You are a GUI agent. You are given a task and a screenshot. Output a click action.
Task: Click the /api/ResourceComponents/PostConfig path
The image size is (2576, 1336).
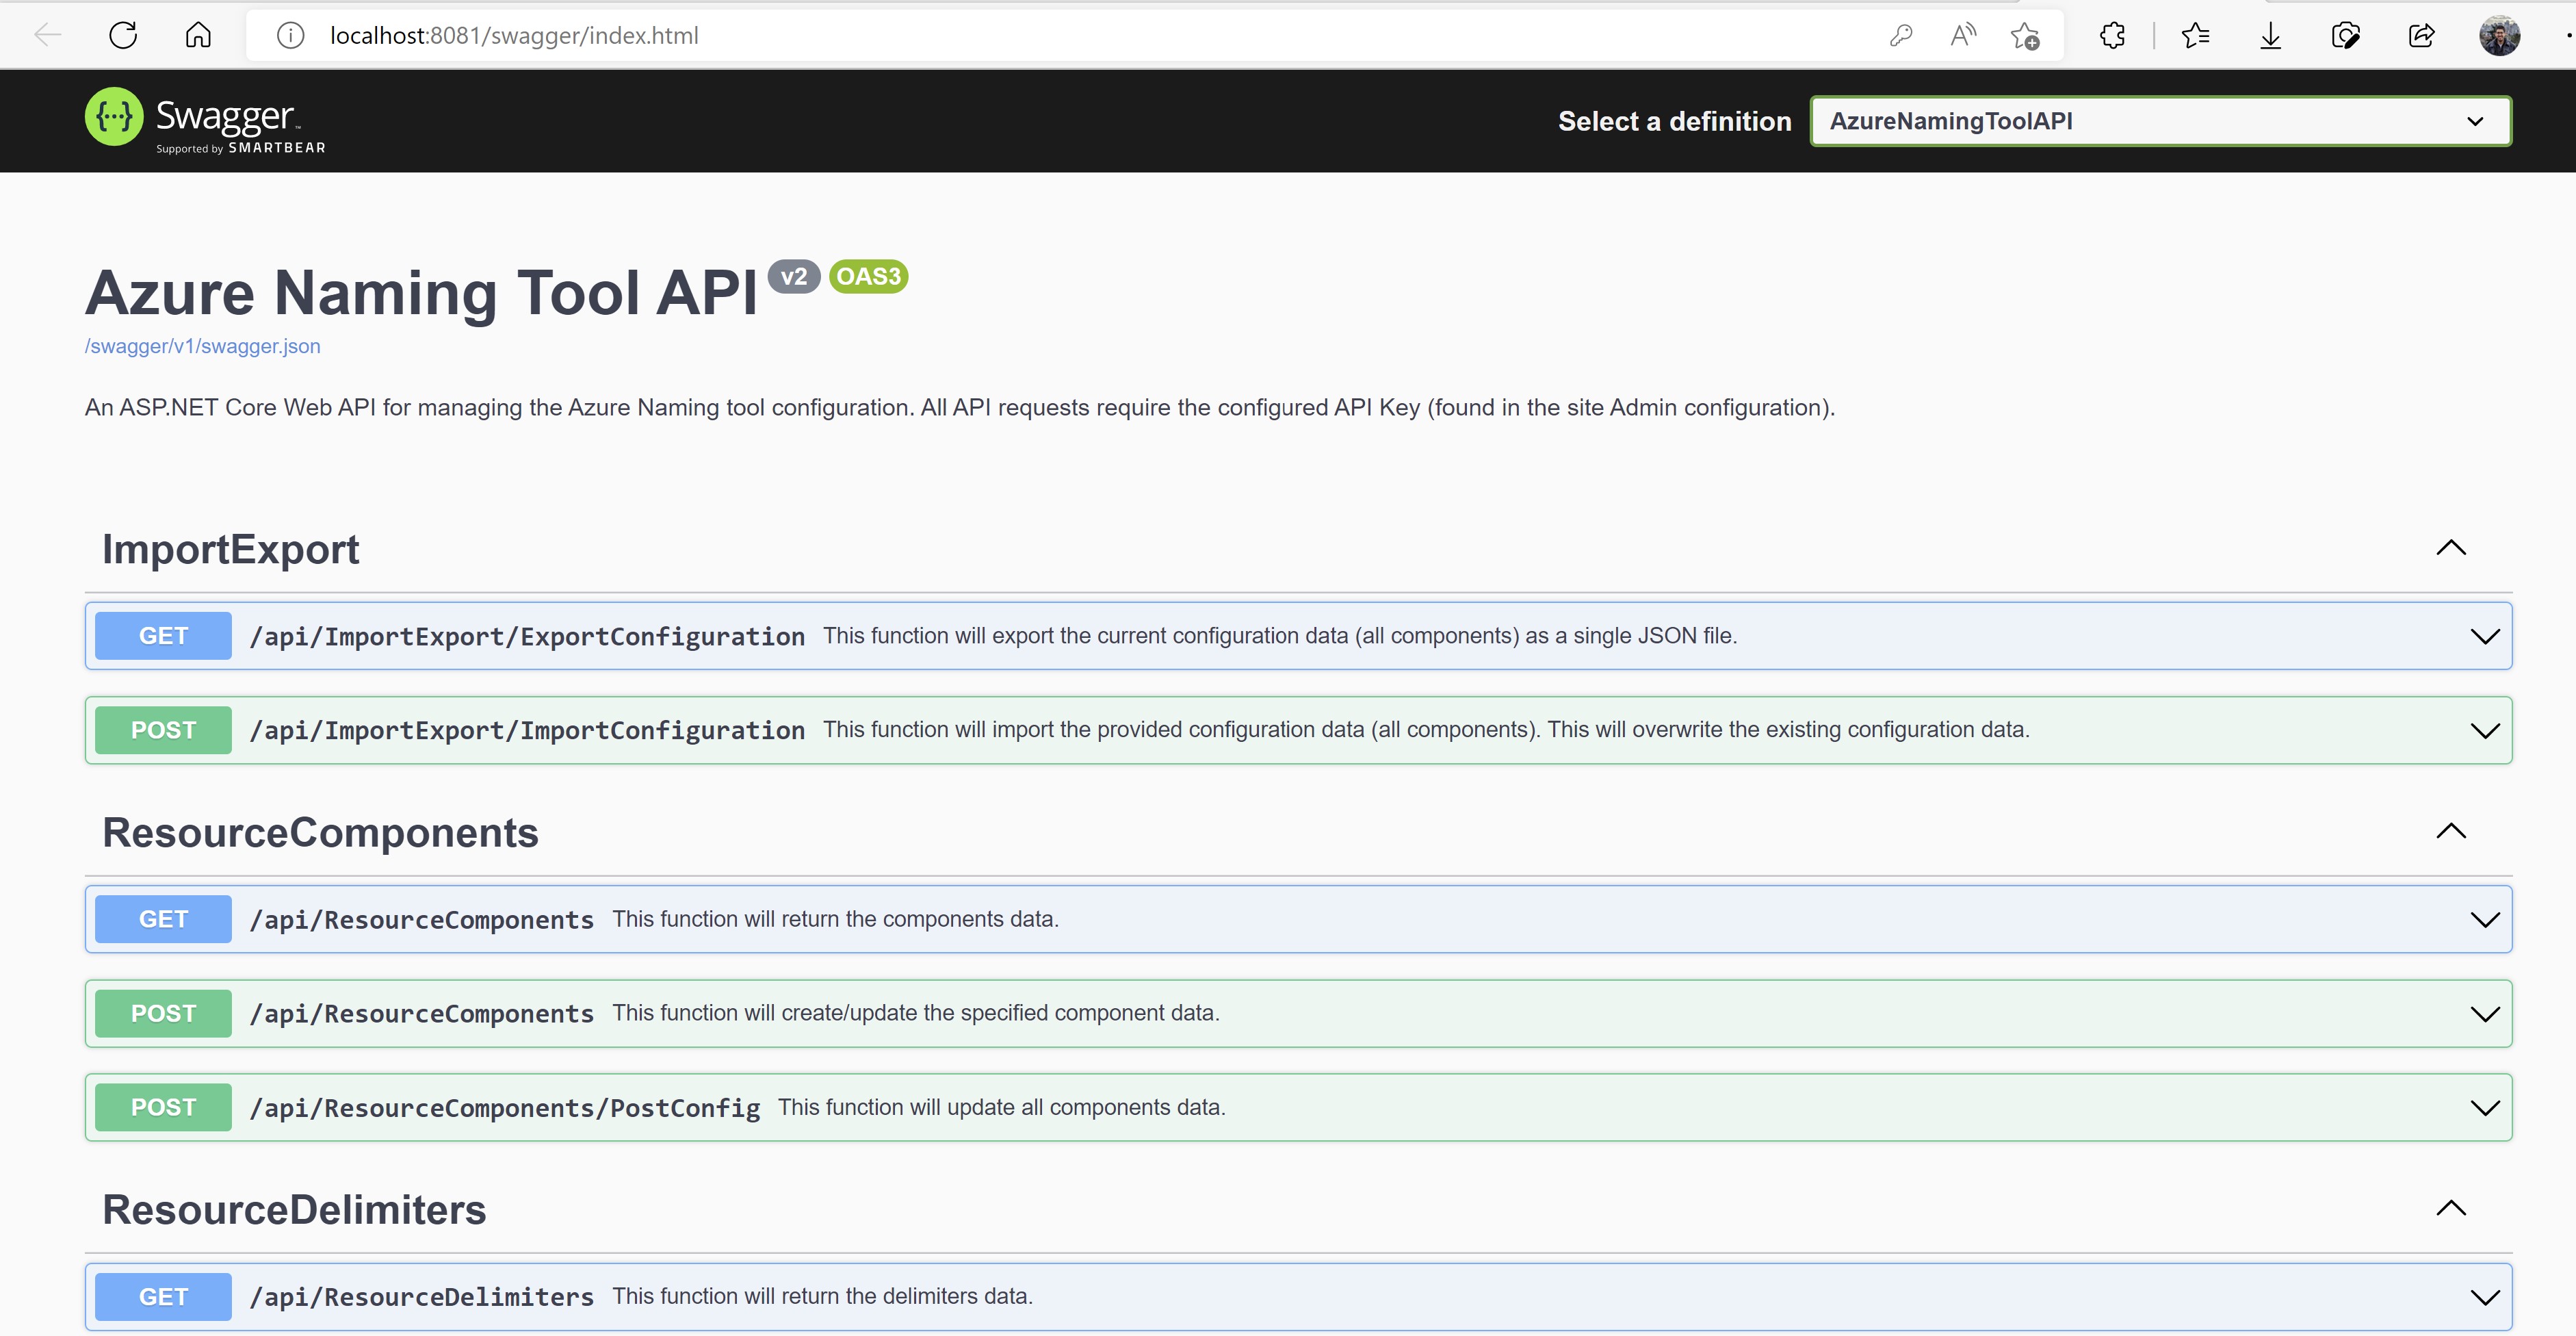click(x=505, y=1108)
